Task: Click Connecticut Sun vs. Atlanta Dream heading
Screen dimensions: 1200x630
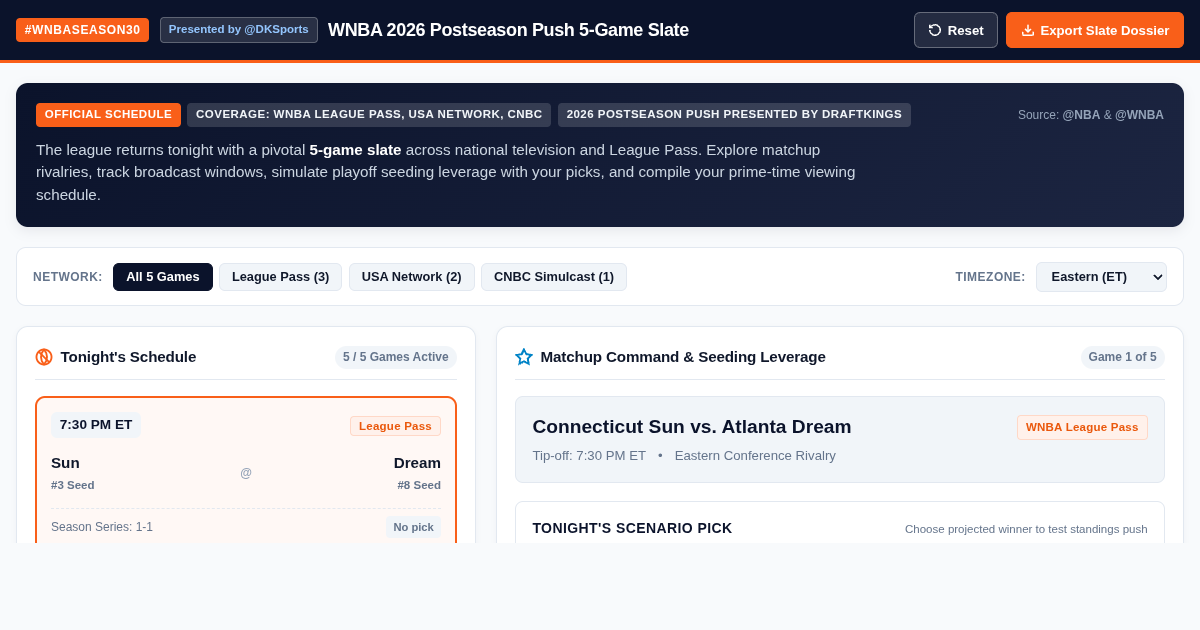Action: pos(692,427)
